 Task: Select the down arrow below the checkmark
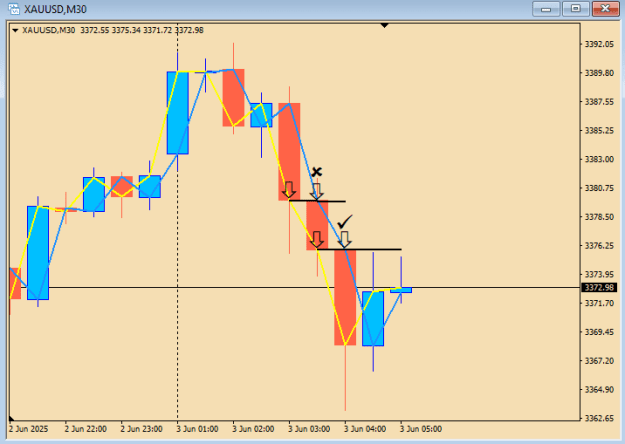pyautogui.click(x=345, y=240)
